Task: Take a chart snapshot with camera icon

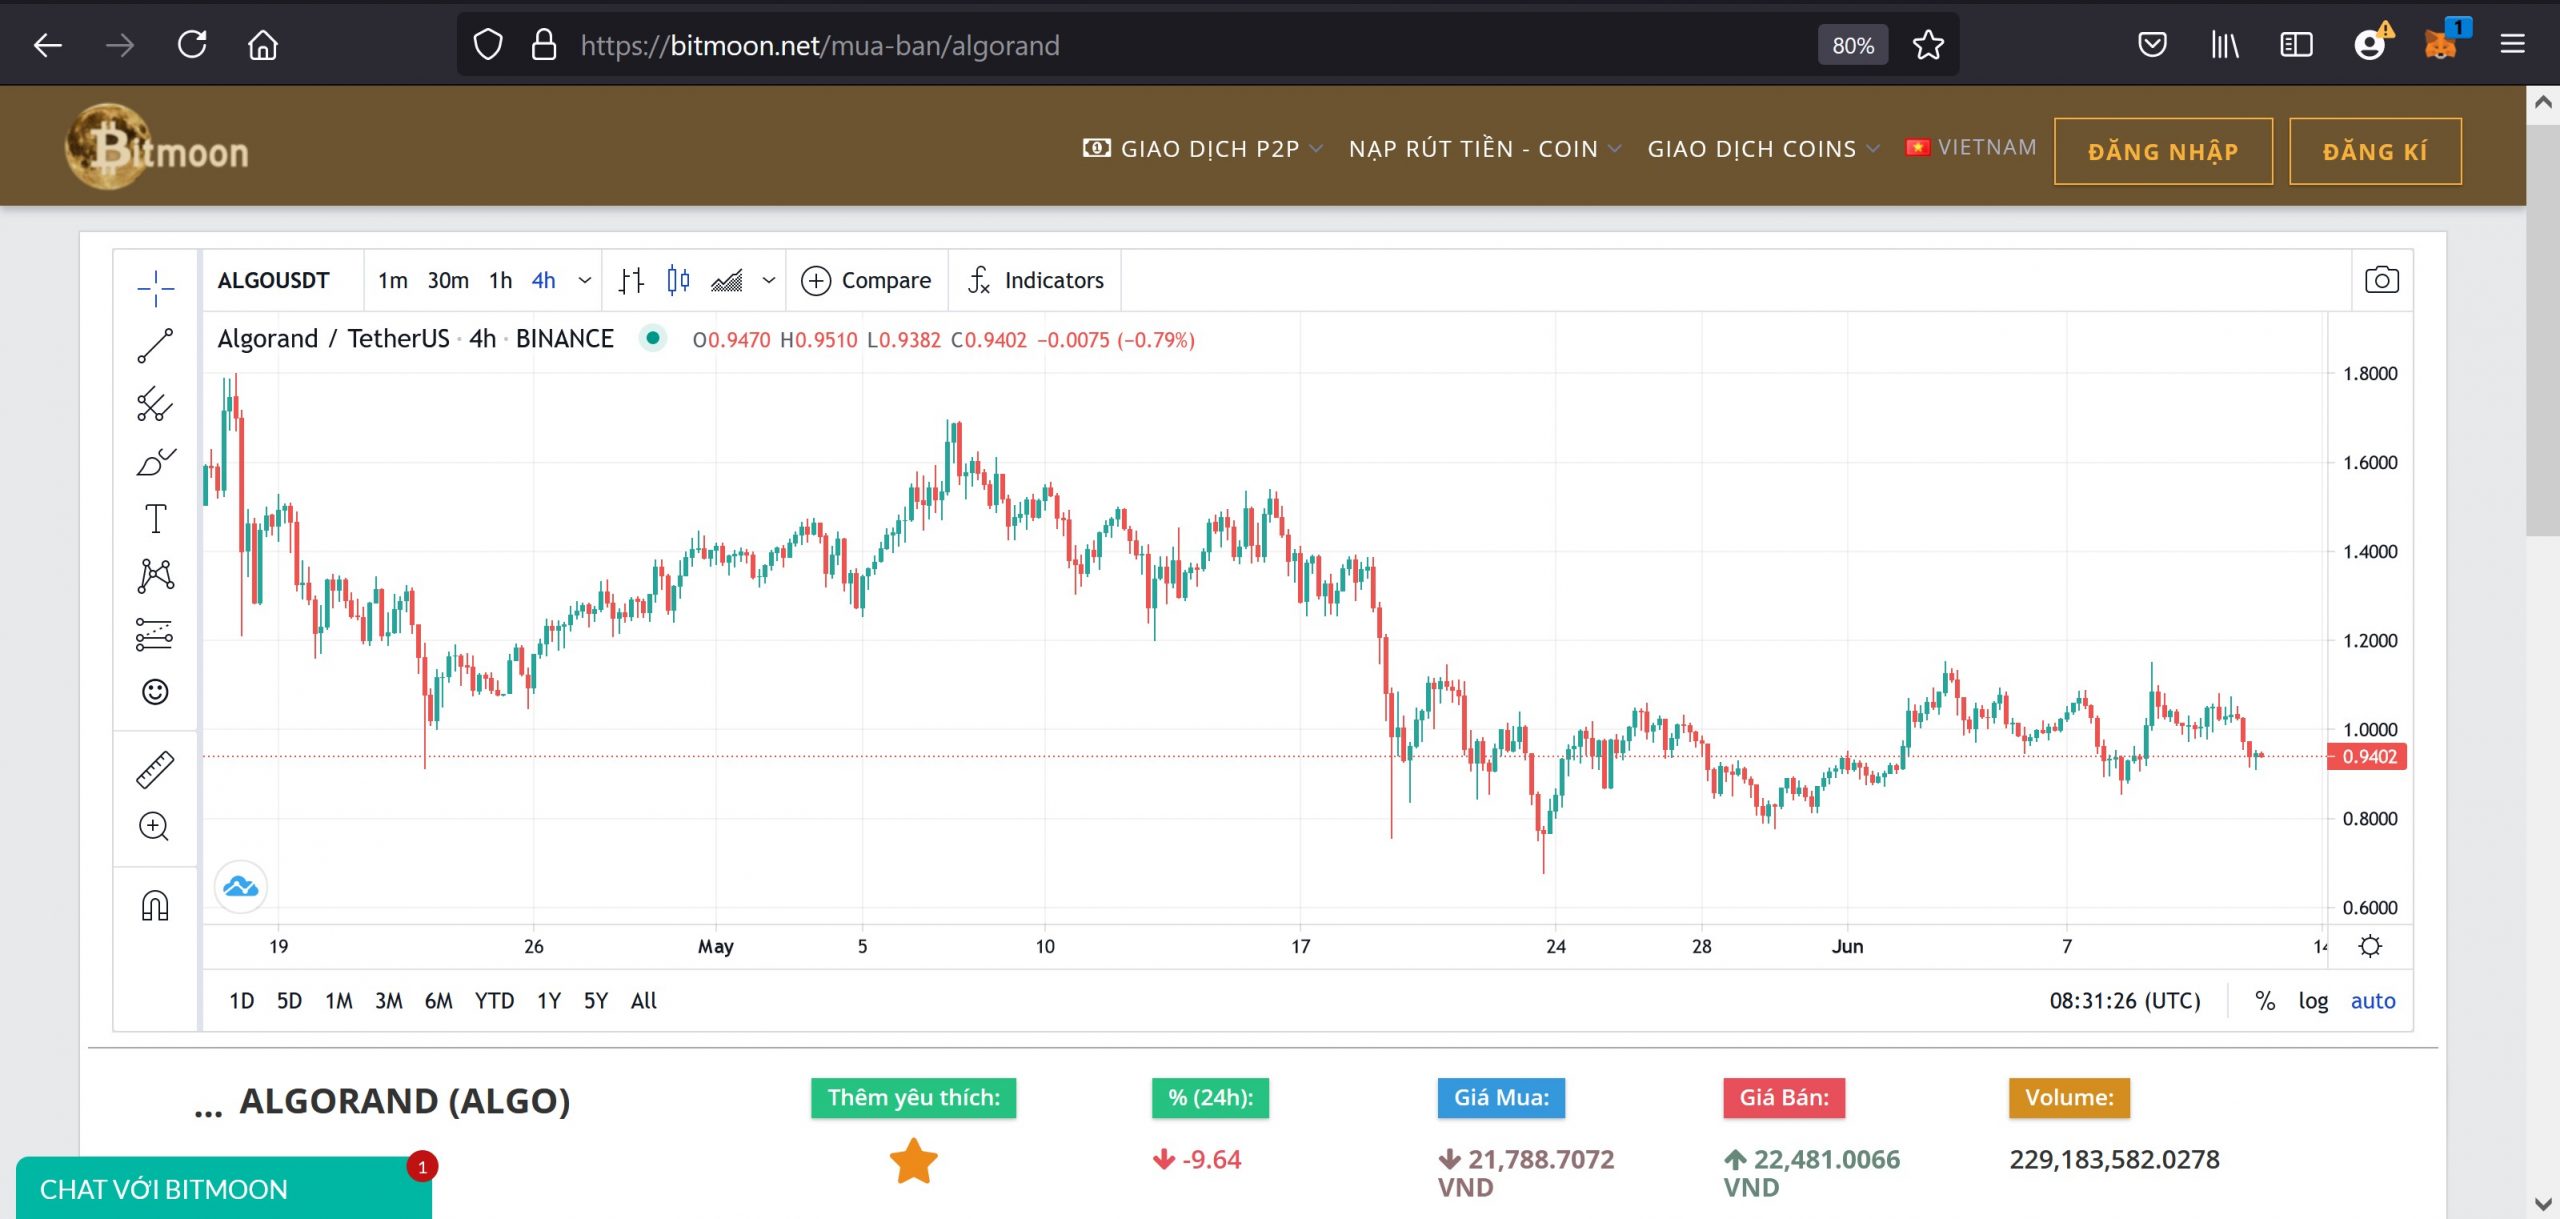Action: click(x=2381, y=280)
